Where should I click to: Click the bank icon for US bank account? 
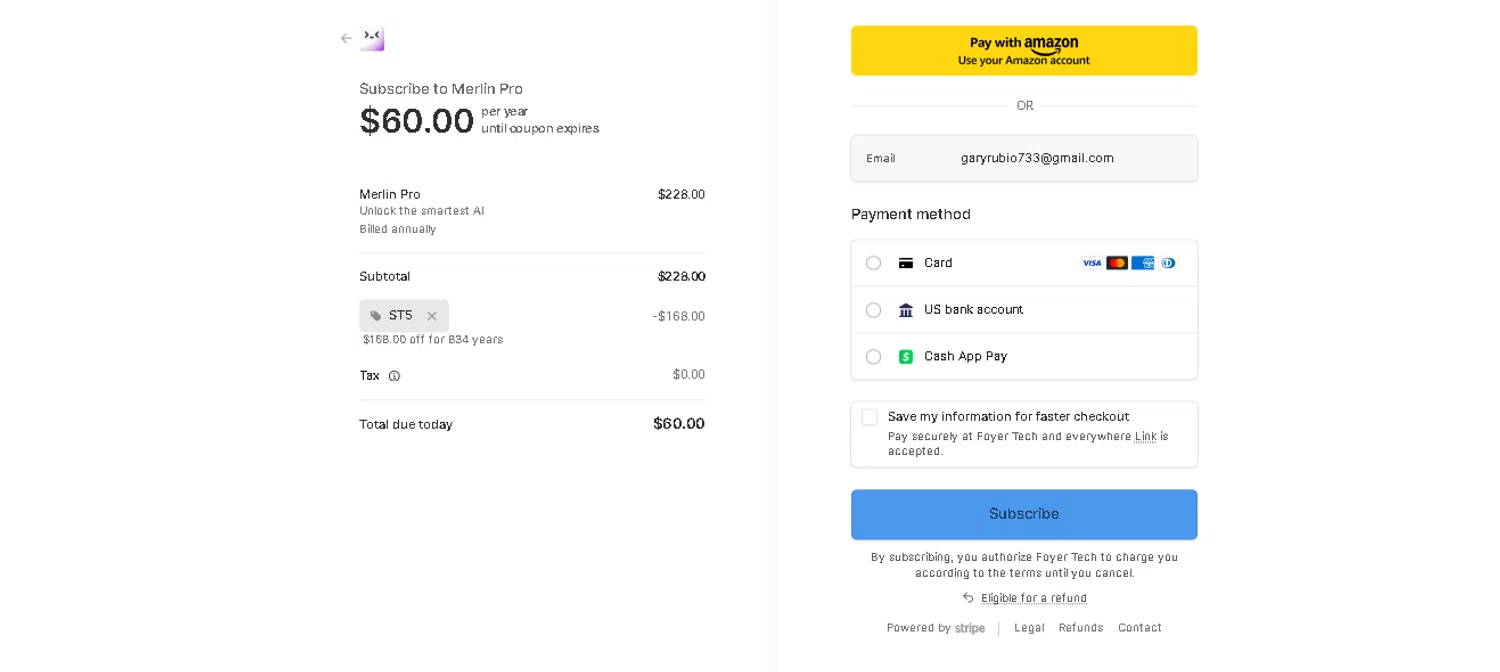tap(906, 310)
